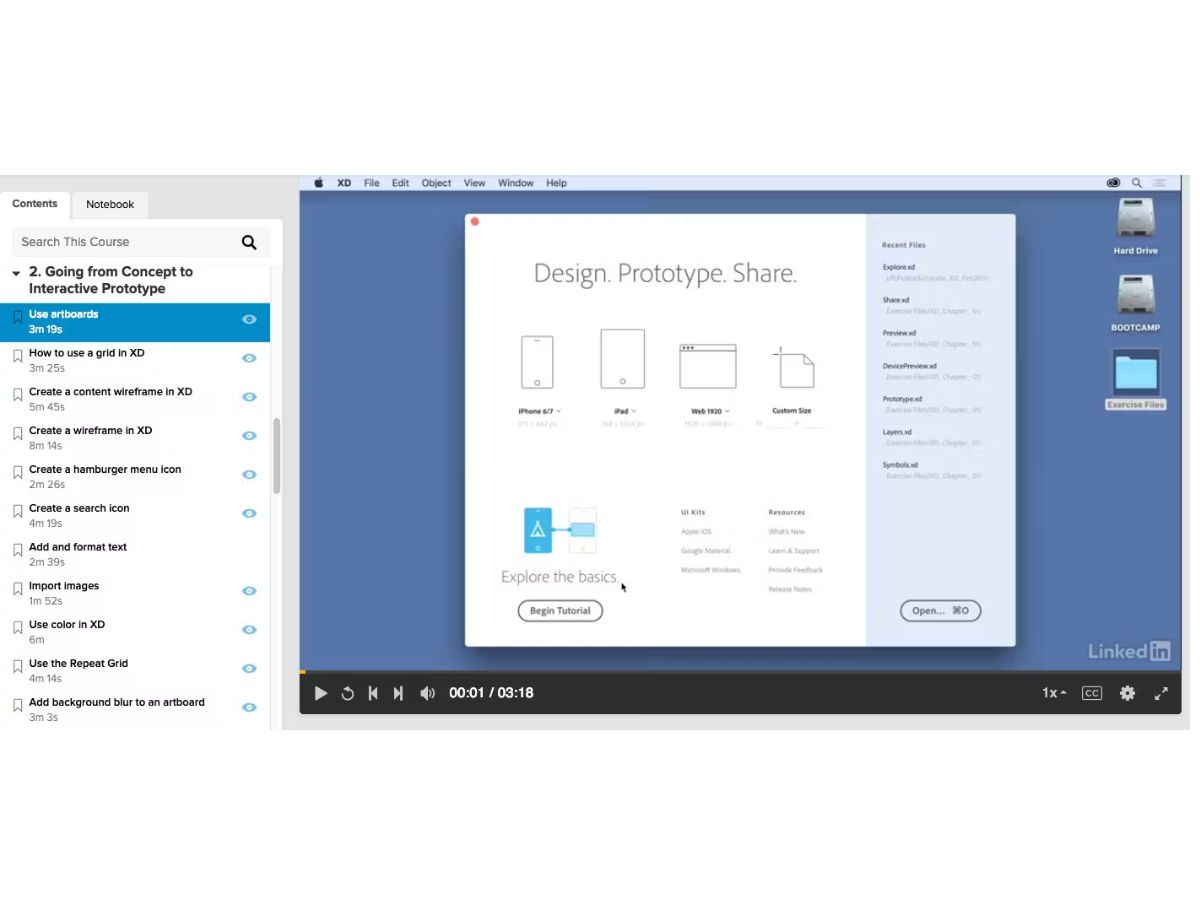Skip to previous video

pos(373,693)
